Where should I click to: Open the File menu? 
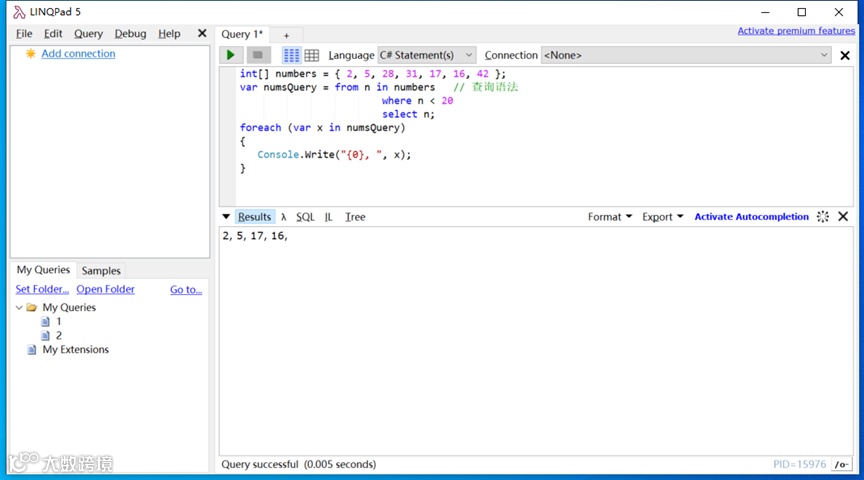[24, 34]
